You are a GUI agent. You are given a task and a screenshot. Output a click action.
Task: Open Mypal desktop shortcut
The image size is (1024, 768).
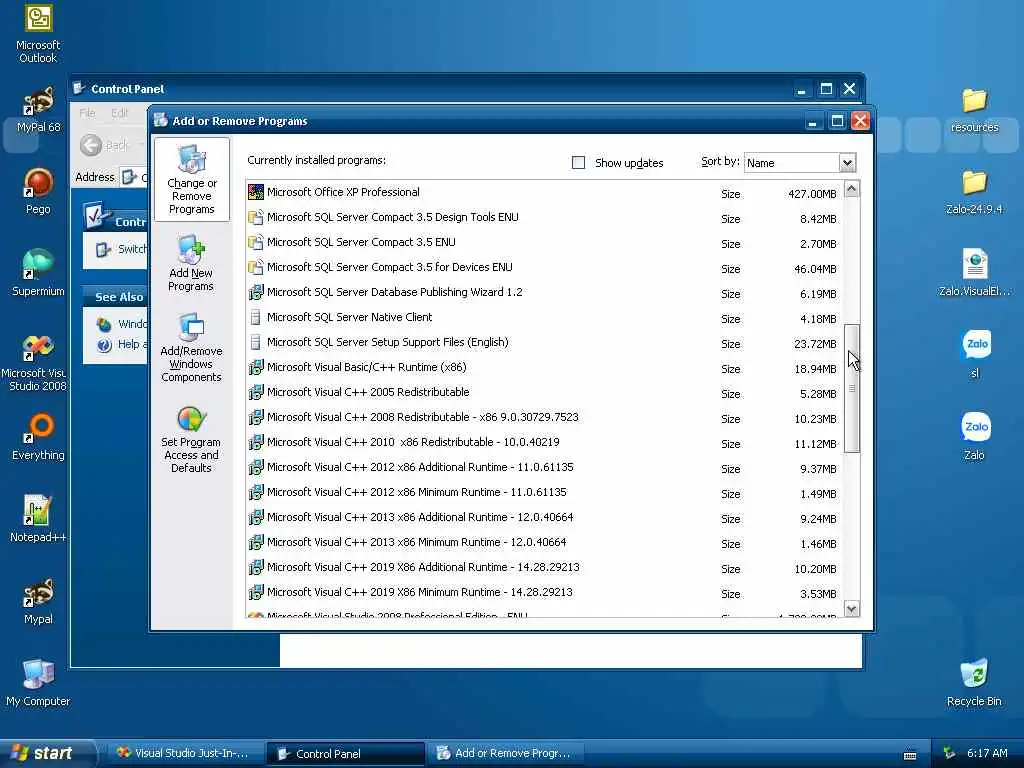coord(38,601)
